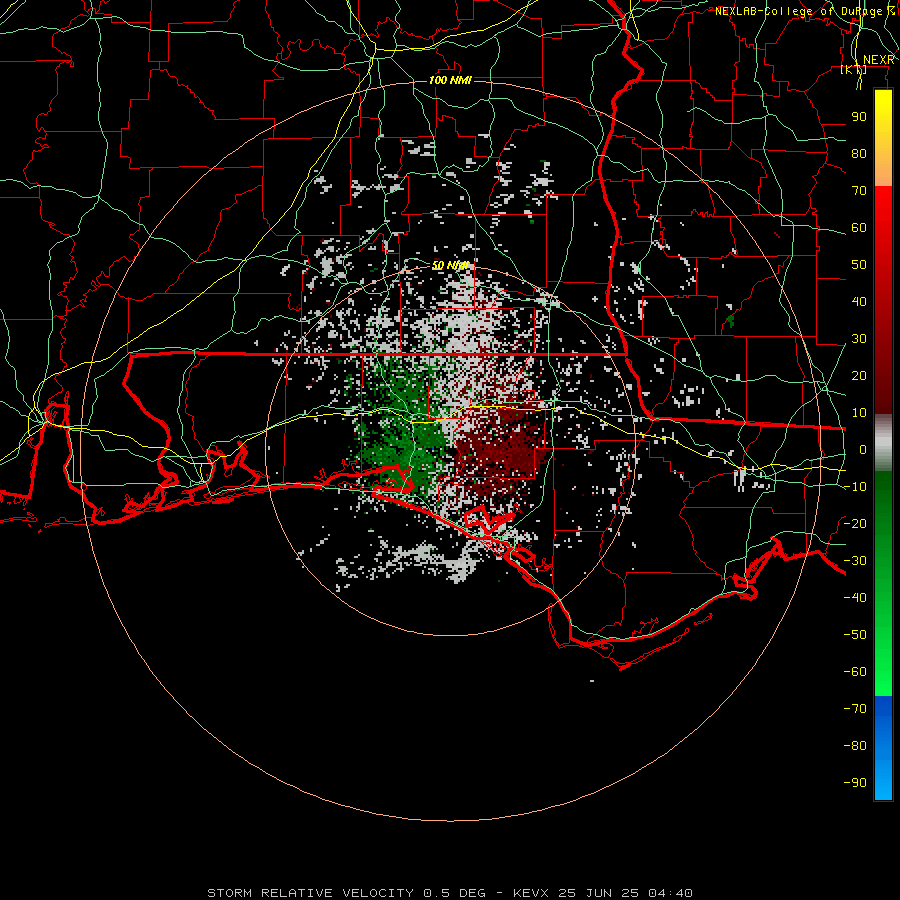Click the dark green segment of color bar
This screenshot has width=900, height=900.
(883, 505)
